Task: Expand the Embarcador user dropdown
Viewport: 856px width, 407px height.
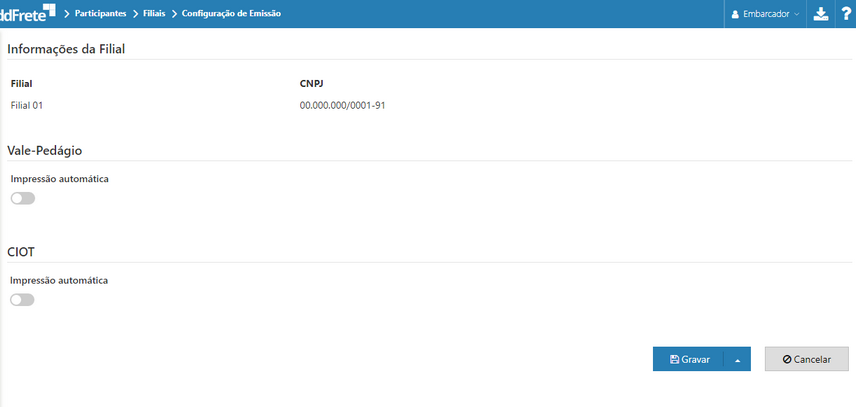Action: click(x=765, y=14)
